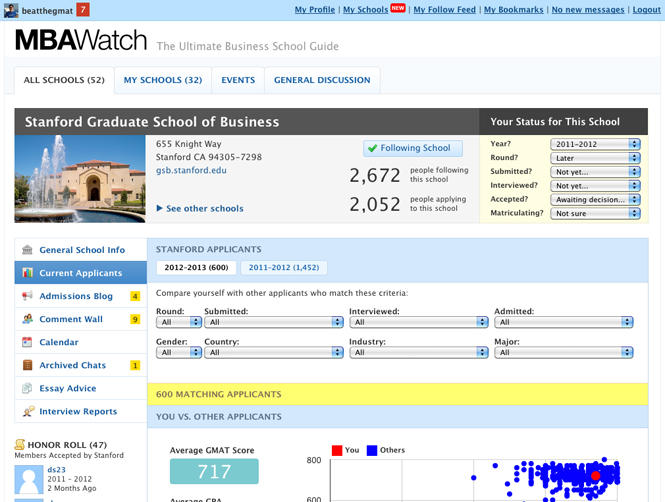665x502 pixels.
Task: Open My Follow Feed link
Action: point(444,10)
